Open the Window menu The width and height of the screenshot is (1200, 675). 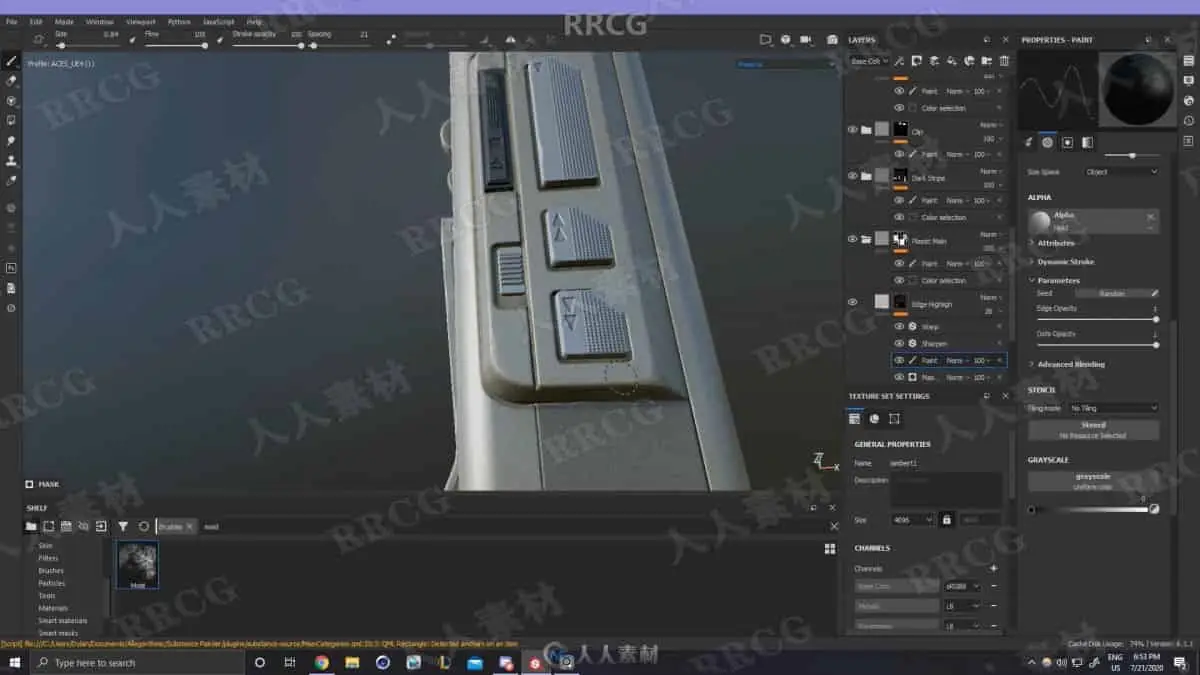[99, 21]
